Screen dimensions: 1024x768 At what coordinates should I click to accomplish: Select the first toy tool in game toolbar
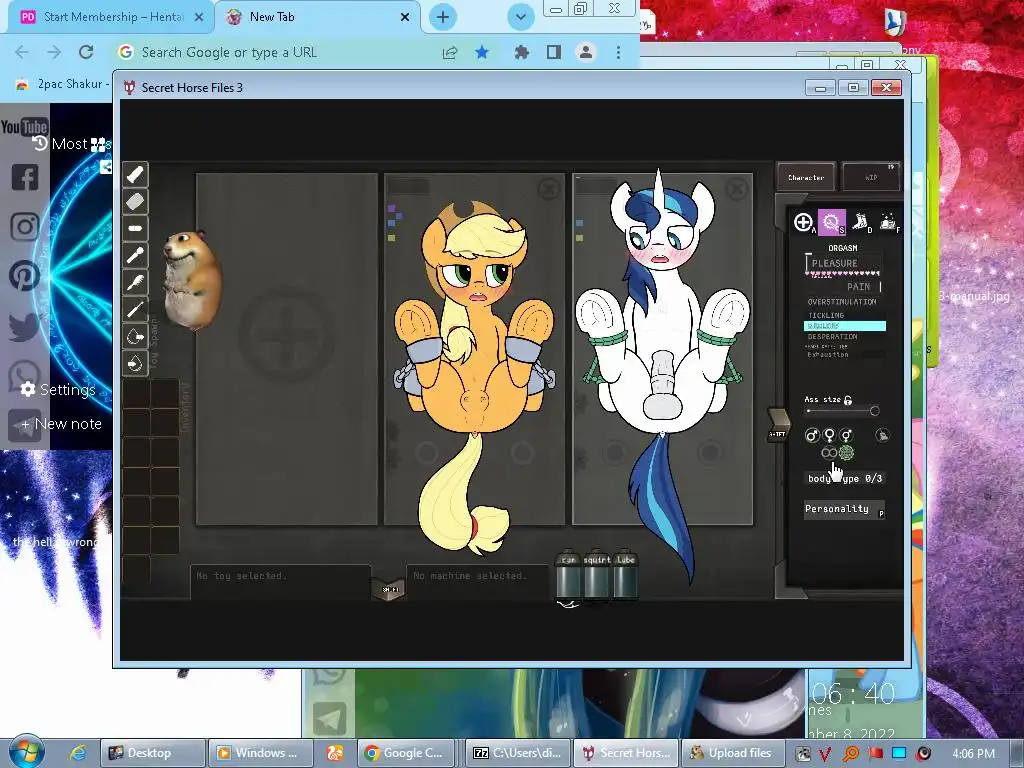pyautogui.click(x=135, y=175)
